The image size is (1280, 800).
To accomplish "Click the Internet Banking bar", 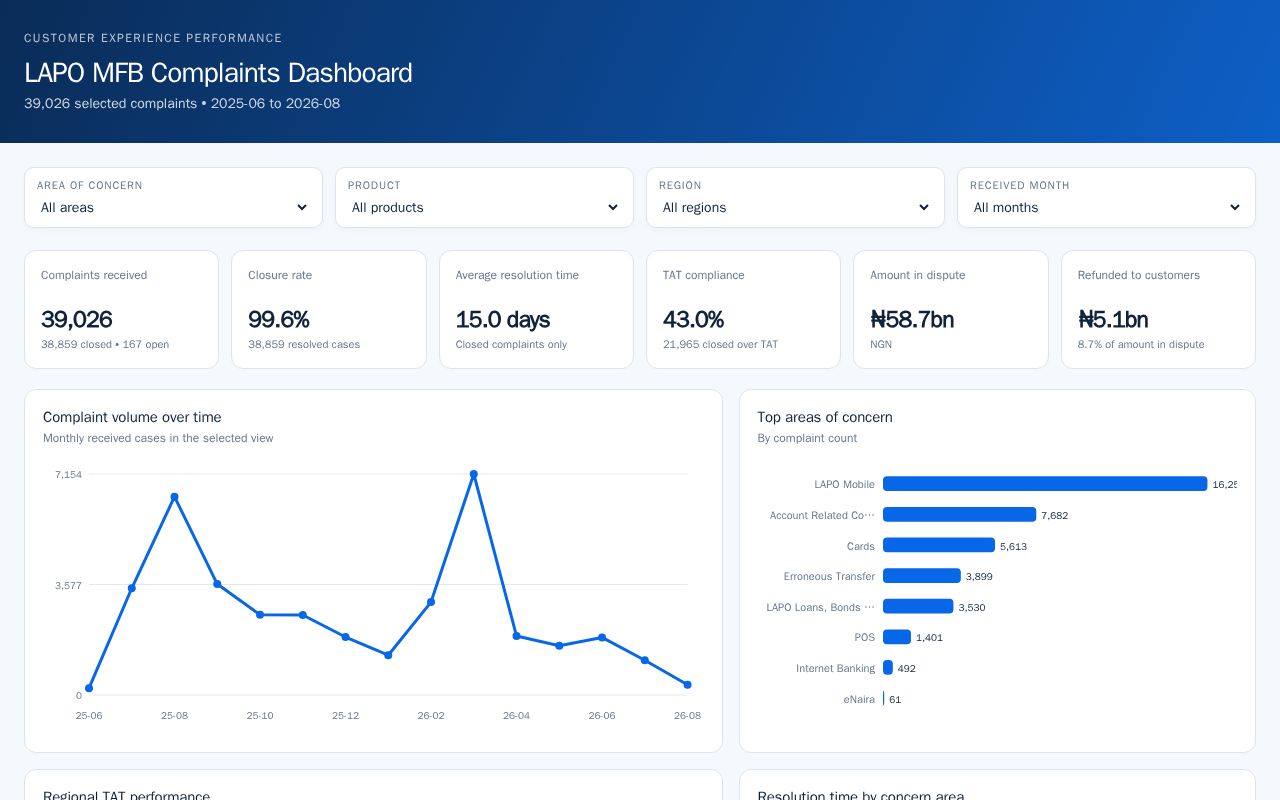I will tap(888, 668).
